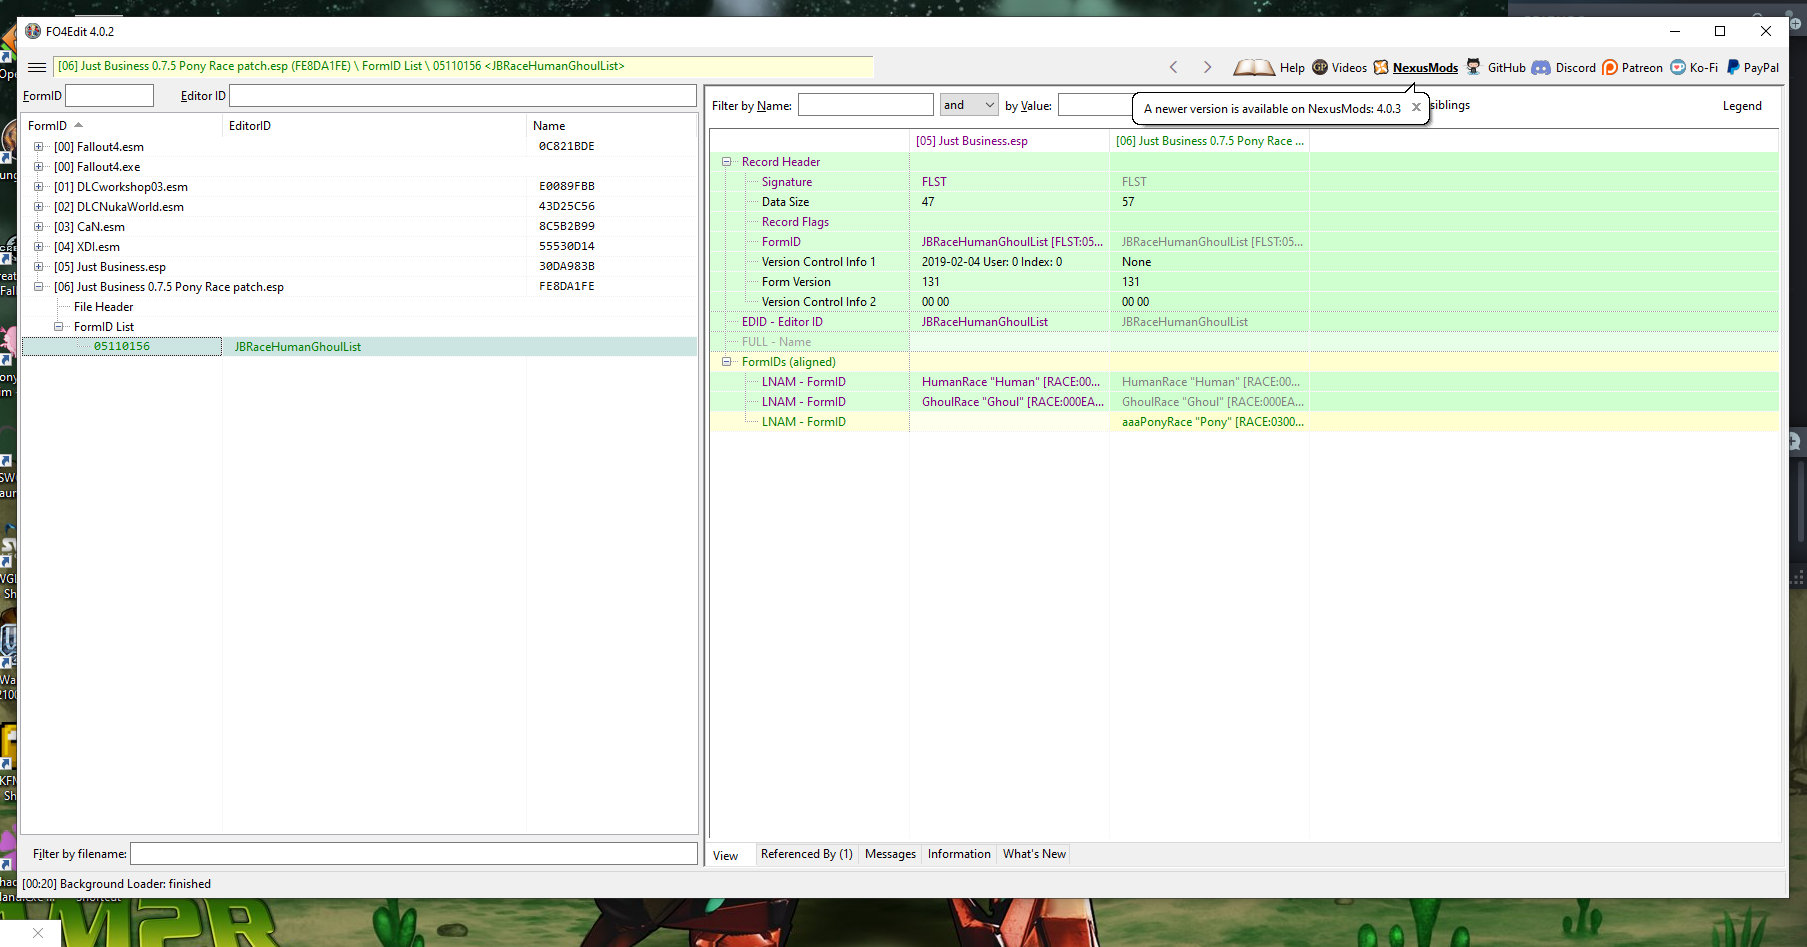
Task: Expand the [01] DLCworkshop03.esm node
Action: pyautogui.click(x=39, y=186)
